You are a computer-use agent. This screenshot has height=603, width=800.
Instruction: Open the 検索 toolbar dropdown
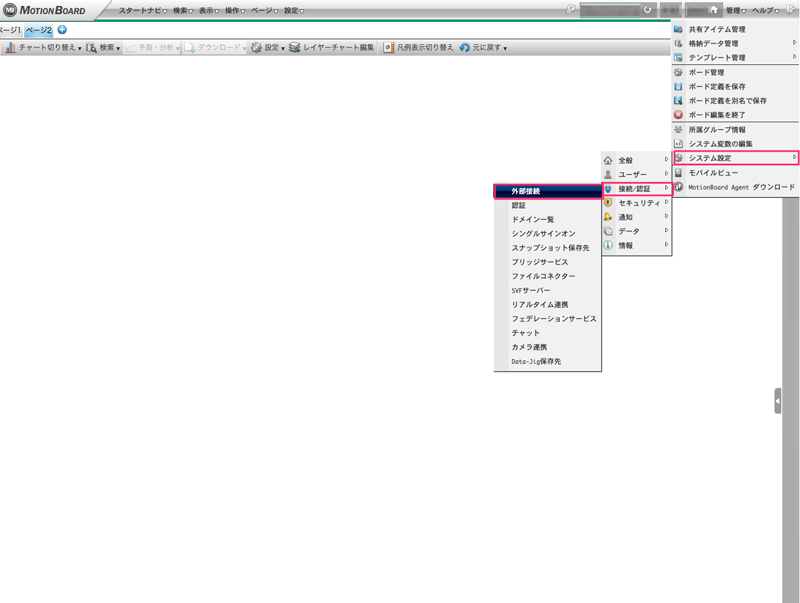tap(104, 47)
